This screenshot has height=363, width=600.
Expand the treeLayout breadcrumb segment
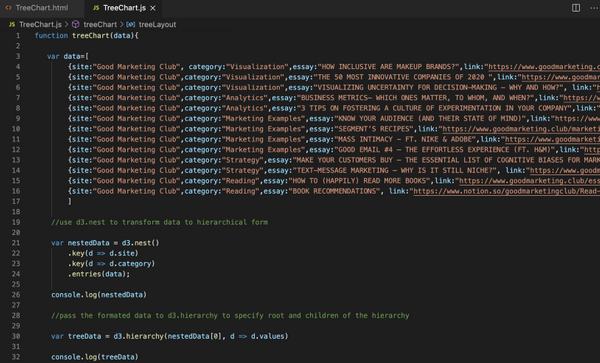157,24
